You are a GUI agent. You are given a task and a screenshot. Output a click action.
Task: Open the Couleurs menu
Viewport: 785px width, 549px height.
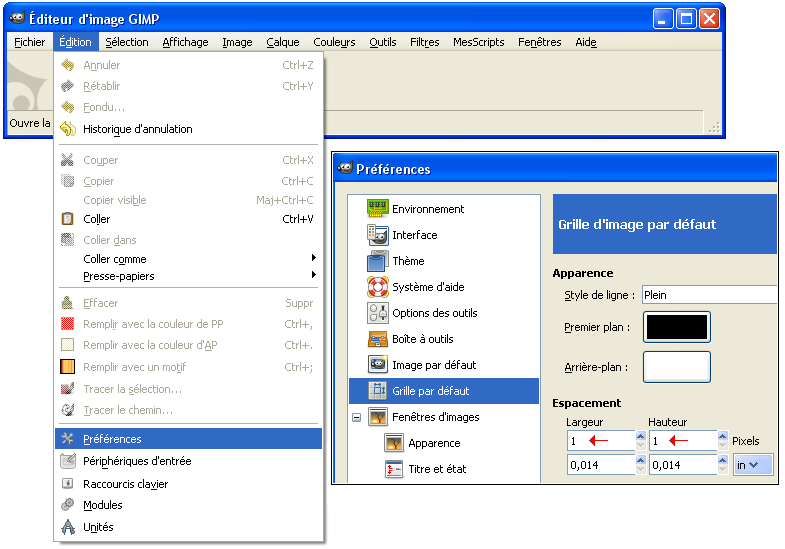click(334, 42)
